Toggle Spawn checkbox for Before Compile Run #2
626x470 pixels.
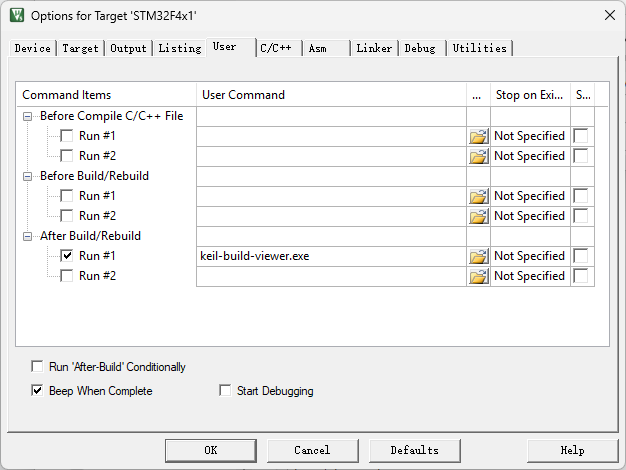pos(580,156)
